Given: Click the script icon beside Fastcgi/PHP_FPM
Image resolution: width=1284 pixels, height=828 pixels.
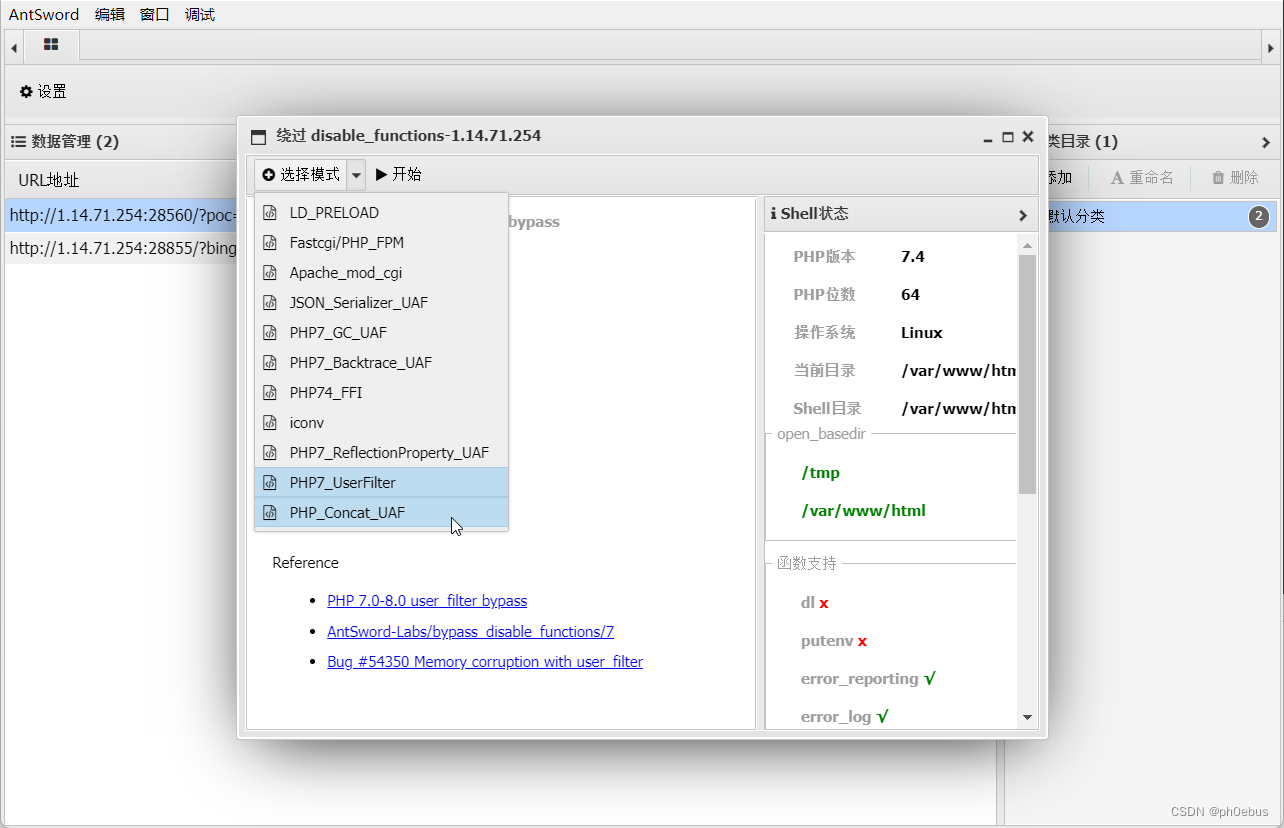Looking at the screenshot, I should (x=269, y=242).
